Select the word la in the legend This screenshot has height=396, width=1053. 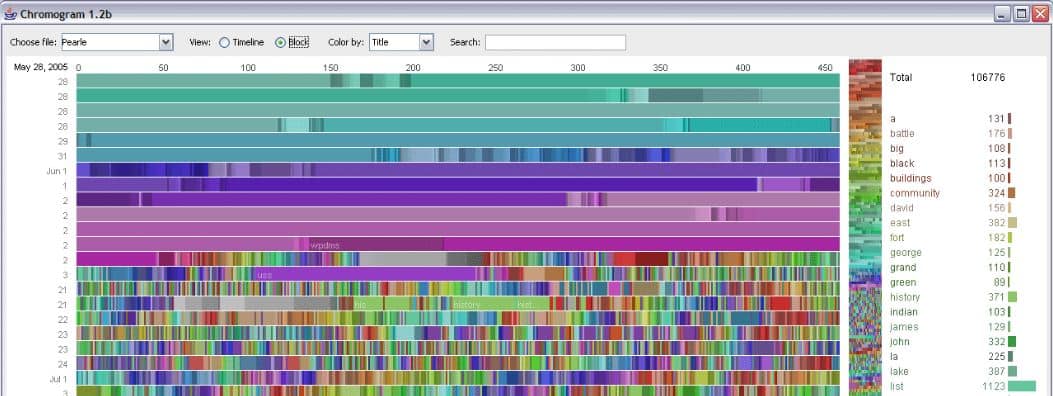(x=894, y=356)
